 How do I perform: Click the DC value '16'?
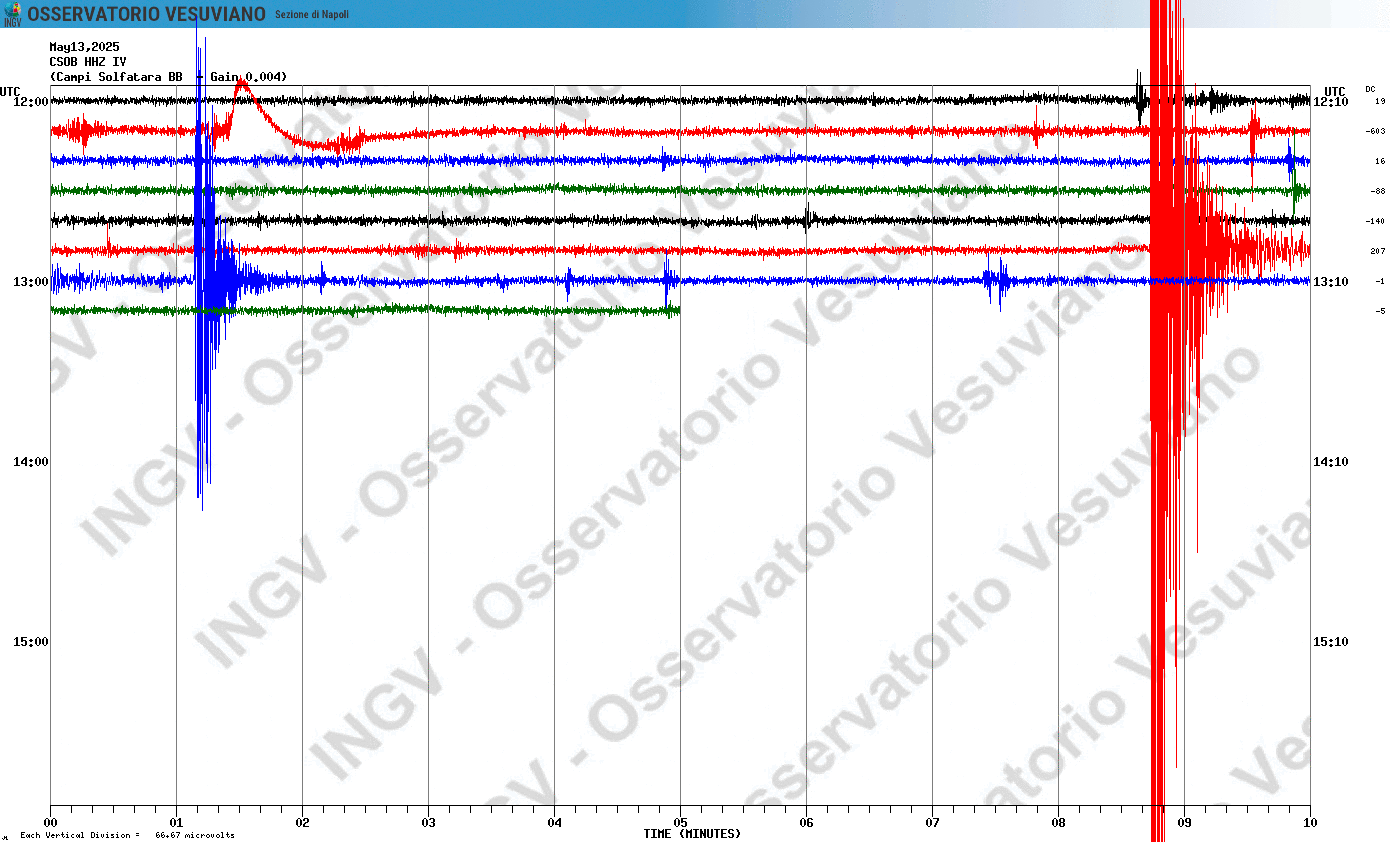[1380, 161]
